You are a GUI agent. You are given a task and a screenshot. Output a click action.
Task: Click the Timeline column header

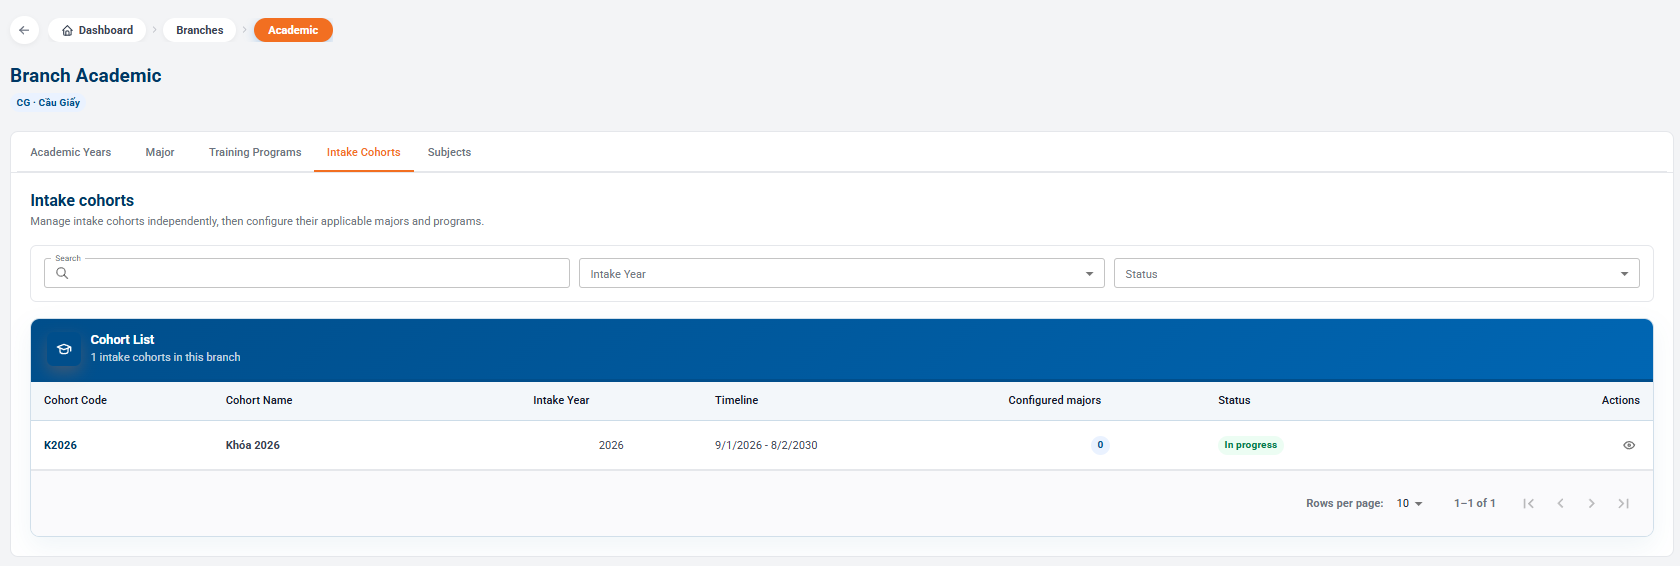point(736,400)
